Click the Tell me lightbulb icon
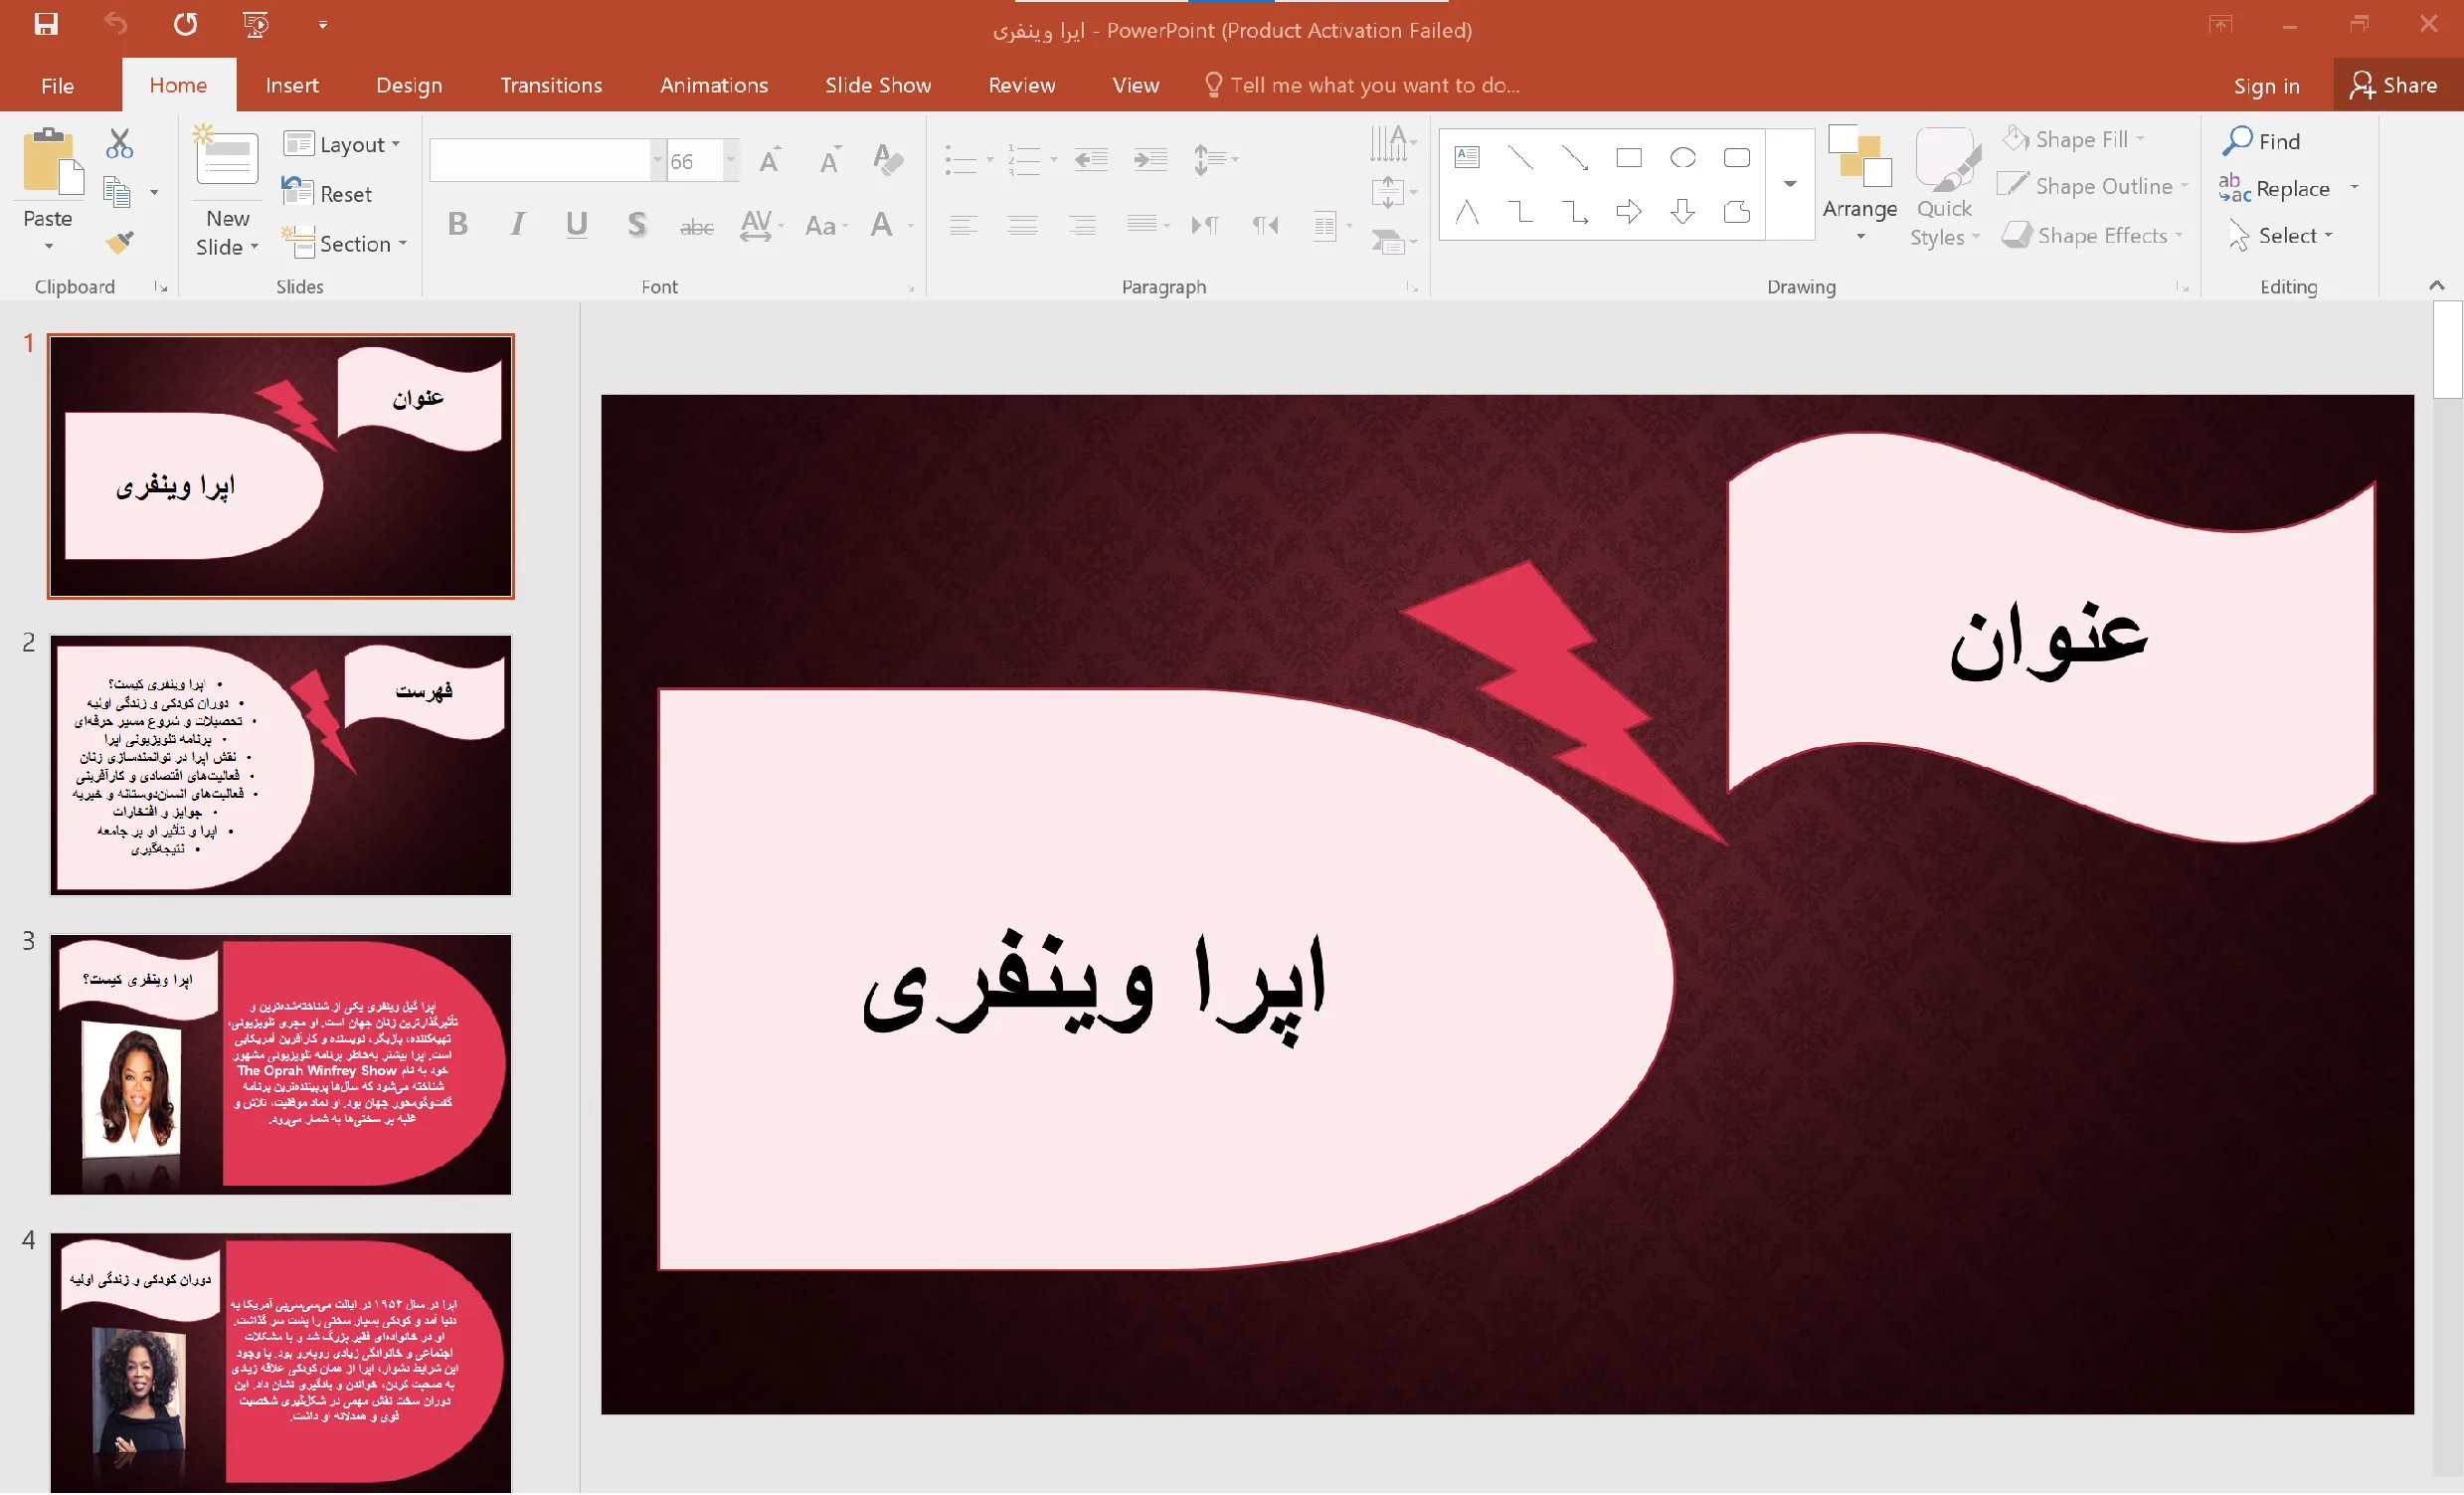Viewport: 2464px width, 1495px height. pos(1214,85)
